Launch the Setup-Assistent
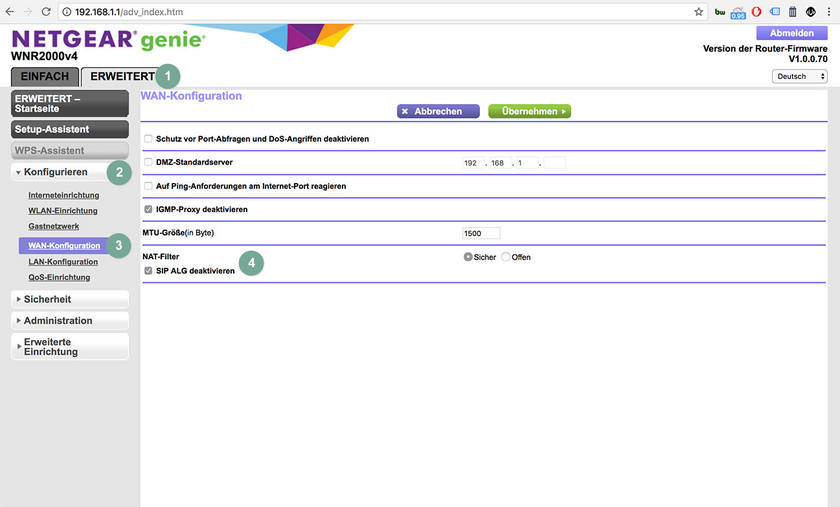Screen dimensions: 840x507 tap(70, 129)
